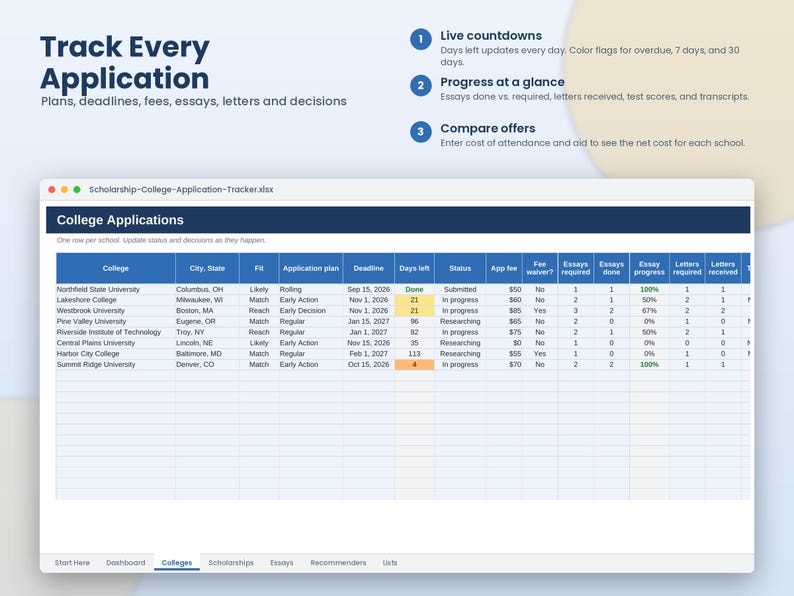The image size is (794, 596).
Task: Click the file name Scholarship-College-Application-Tracker.xlsx
Action: click(x=181, y=189)
